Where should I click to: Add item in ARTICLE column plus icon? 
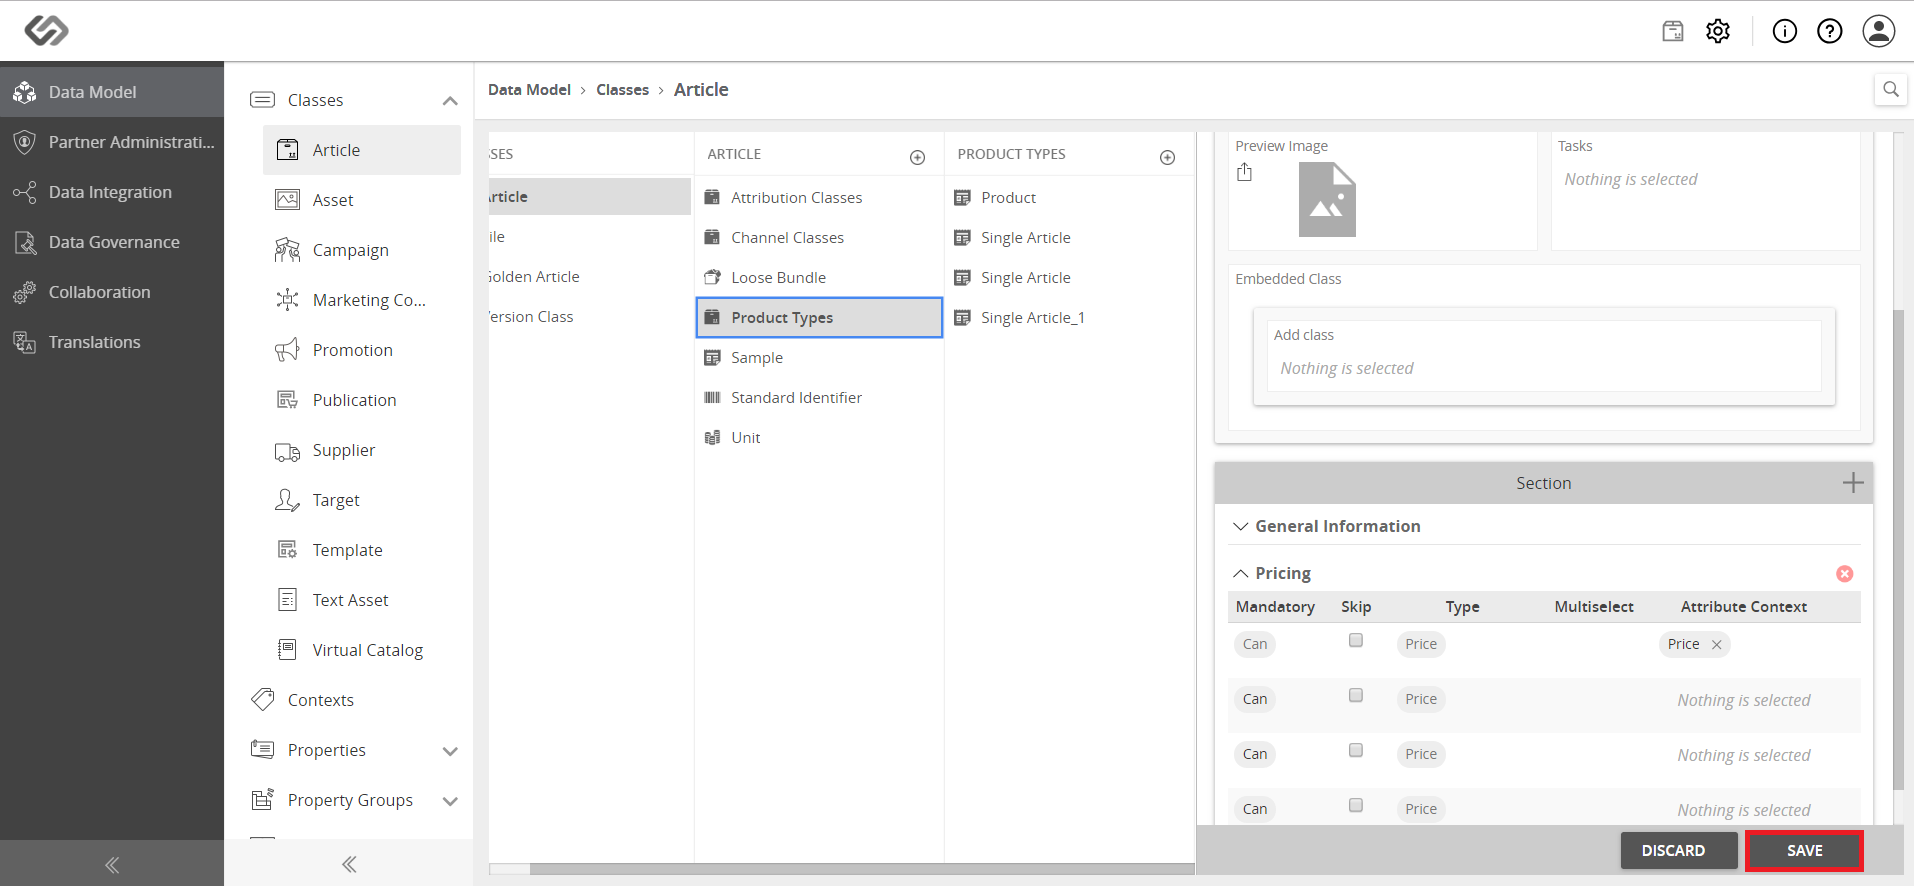pyautogui.click(x=917, y=157)
